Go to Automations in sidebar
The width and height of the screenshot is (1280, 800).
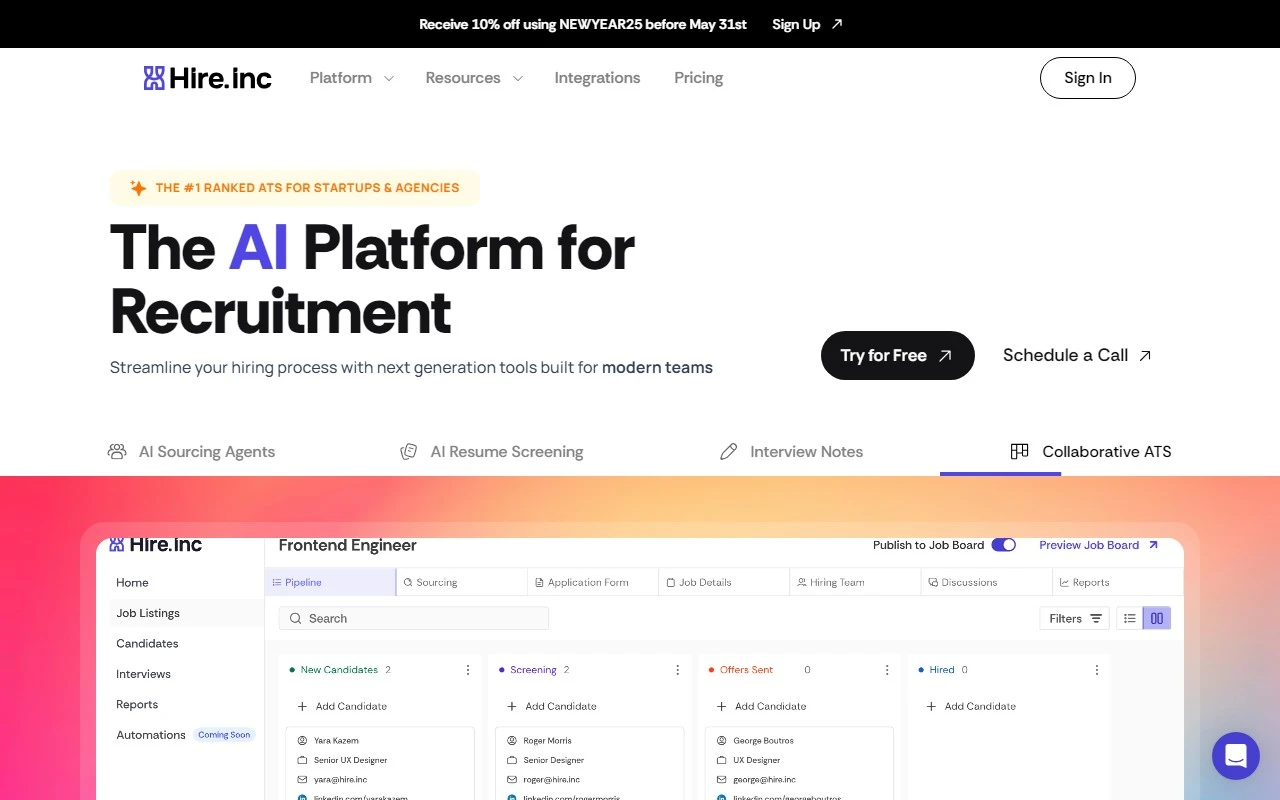[x=151, y=735]
